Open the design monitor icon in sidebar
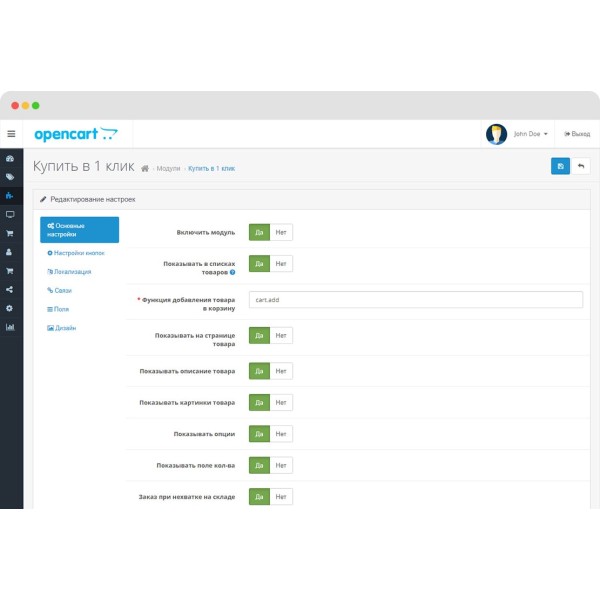 coord(10,214)
